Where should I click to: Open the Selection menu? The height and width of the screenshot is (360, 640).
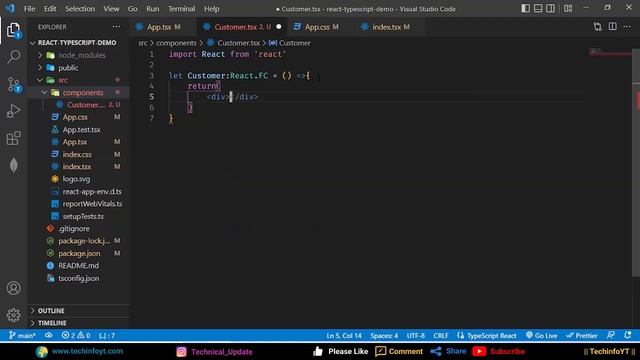(80, 9)
